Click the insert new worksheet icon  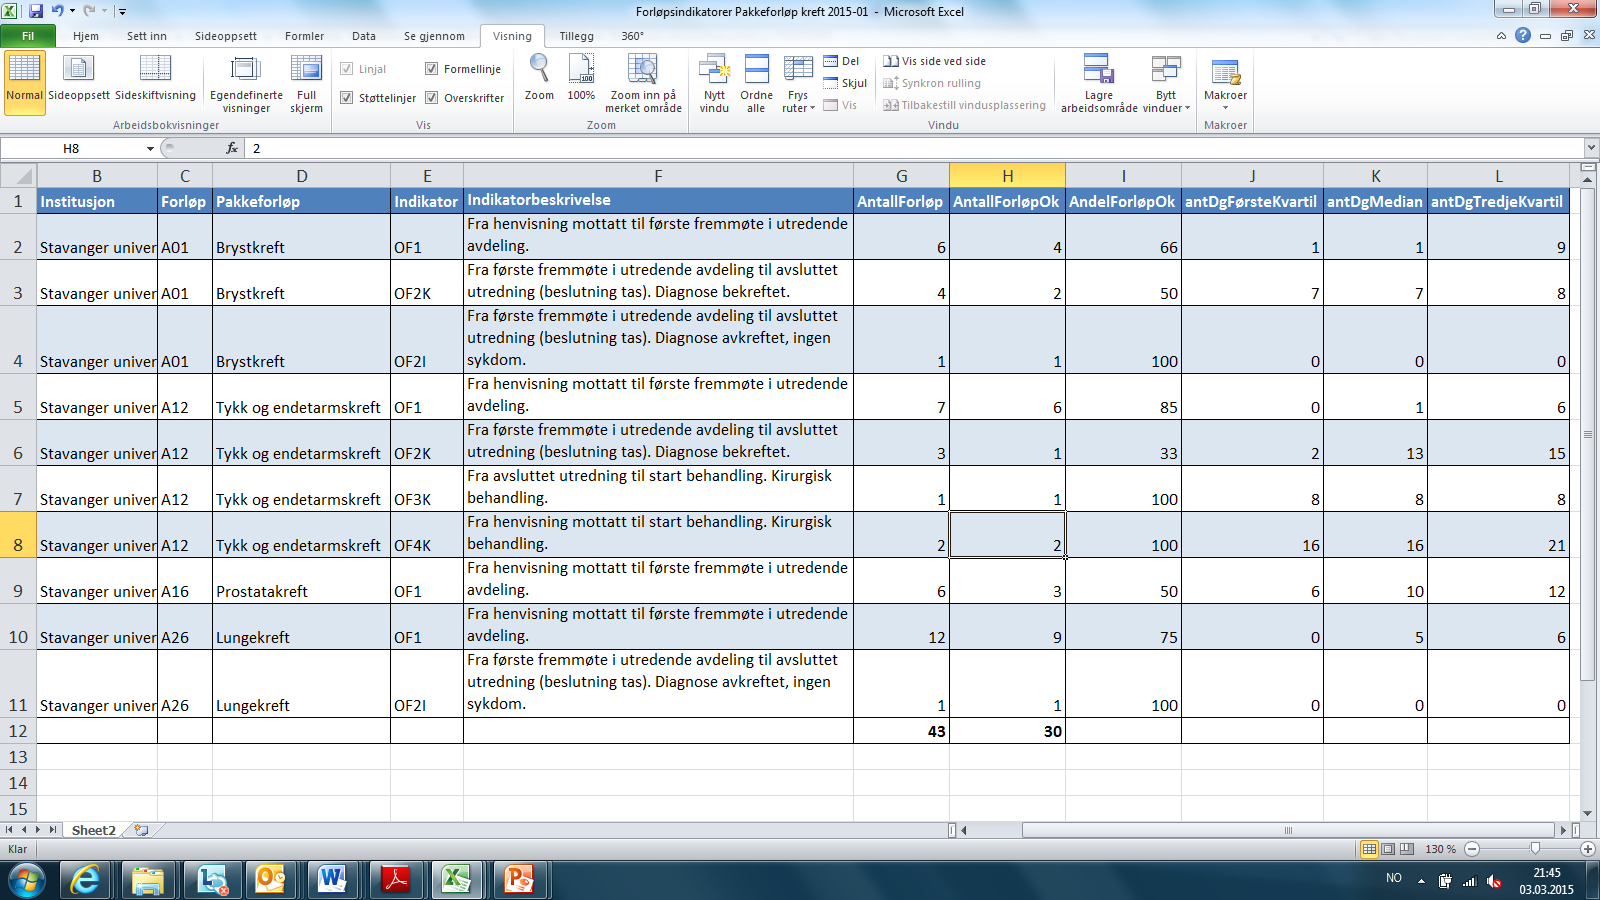click(x=142, y=830)
